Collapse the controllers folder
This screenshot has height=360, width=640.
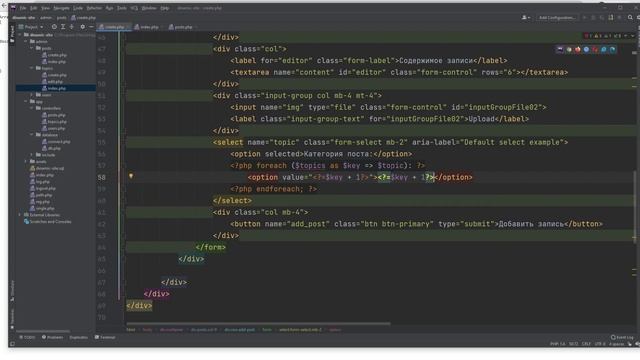tap(32, 108)
